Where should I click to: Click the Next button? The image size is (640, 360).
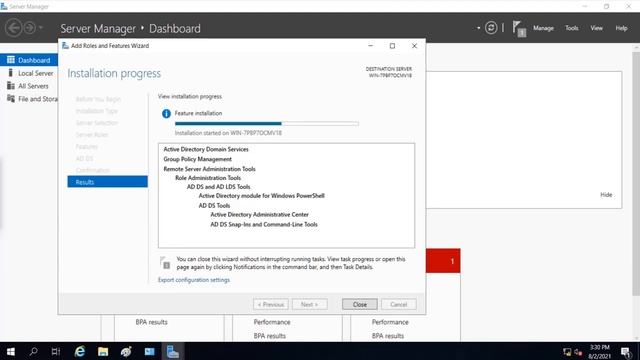[309, 304]
